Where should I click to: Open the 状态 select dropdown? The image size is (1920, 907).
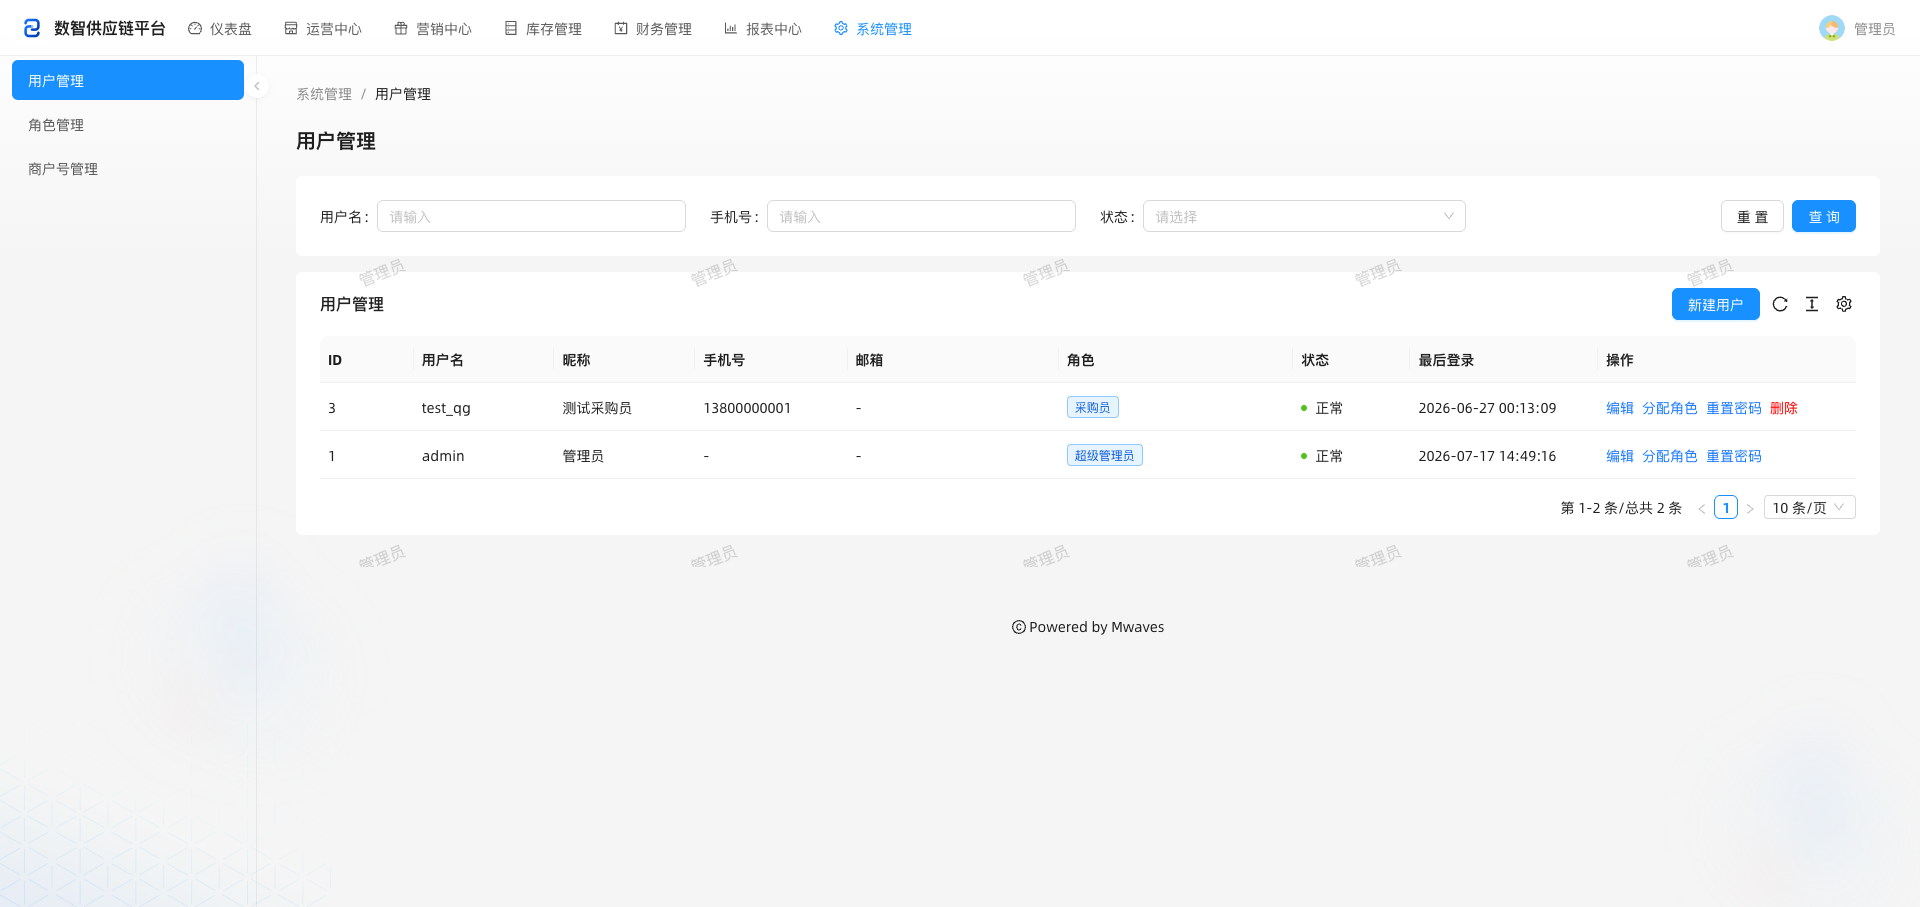point(1304,216)
